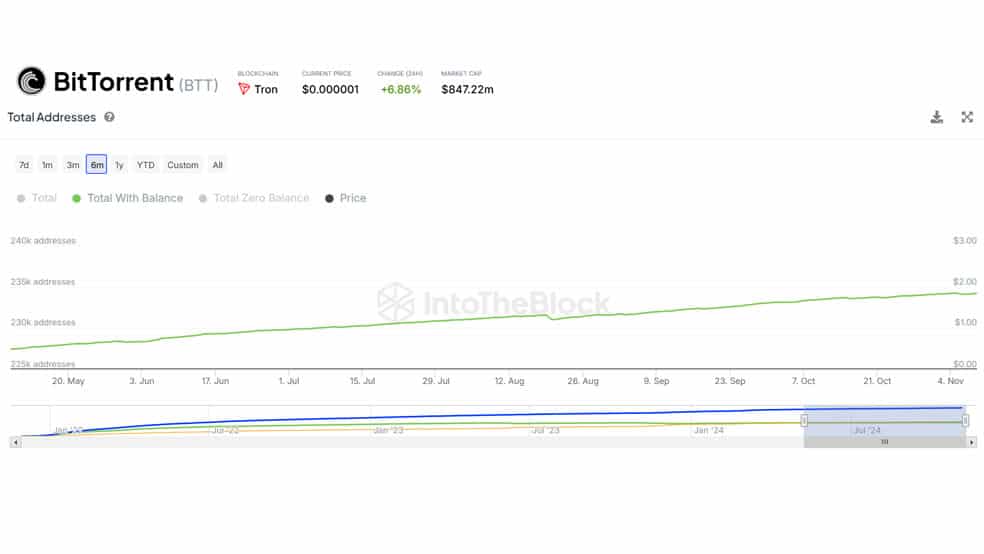Click the navigator left handle
984x554 pixels.
pos(804,421)
